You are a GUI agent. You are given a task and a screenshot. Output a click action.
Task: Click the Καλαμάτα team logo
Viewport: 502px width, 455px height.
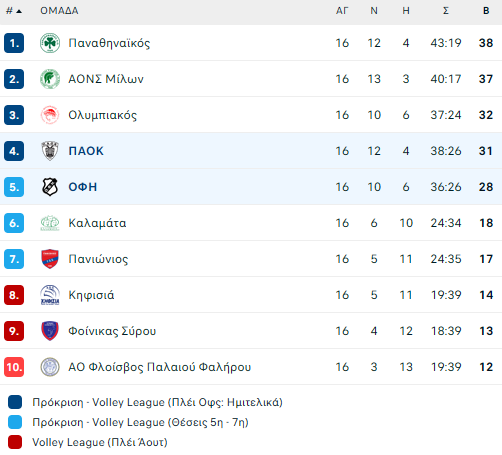(50, 223)
